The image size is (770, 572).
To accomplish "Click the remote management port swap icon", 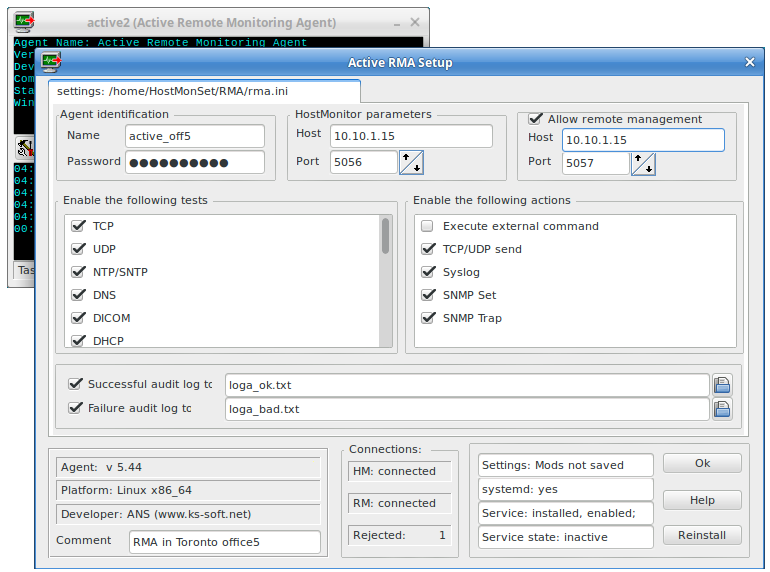I will [643, 163].
